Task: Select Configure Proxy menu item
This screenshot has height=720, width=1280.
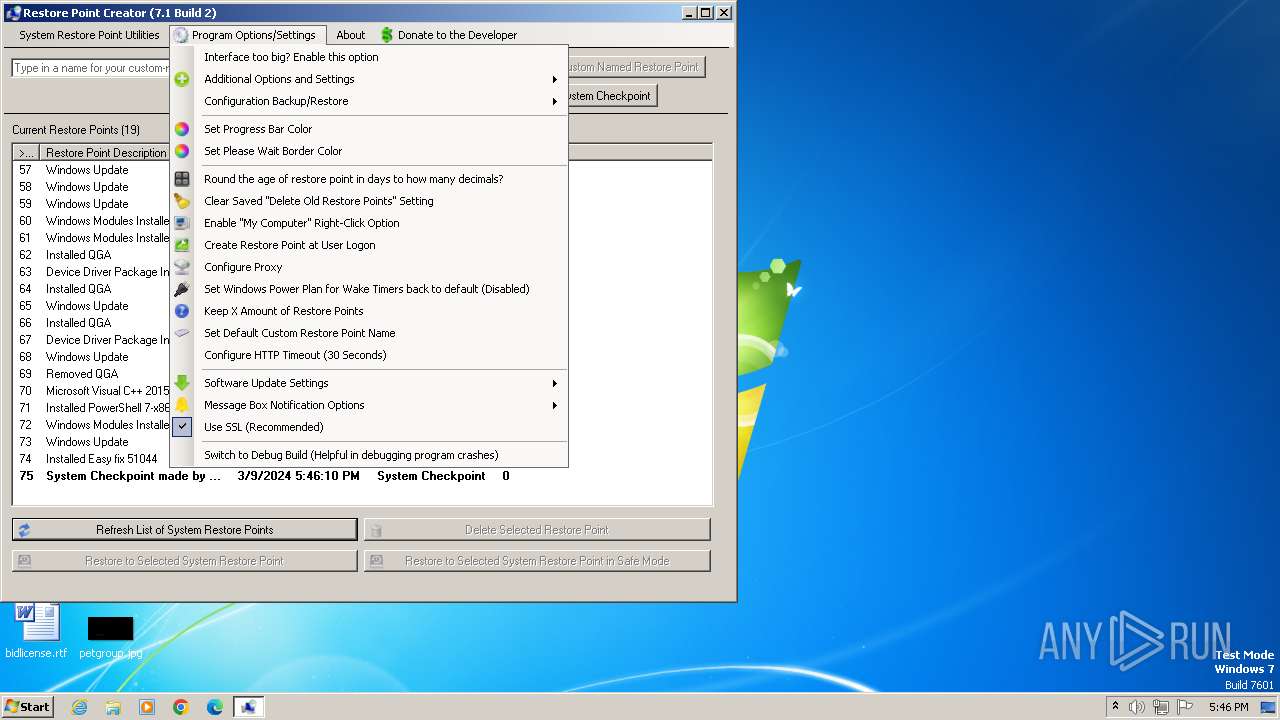Action: tap(369, 267)
